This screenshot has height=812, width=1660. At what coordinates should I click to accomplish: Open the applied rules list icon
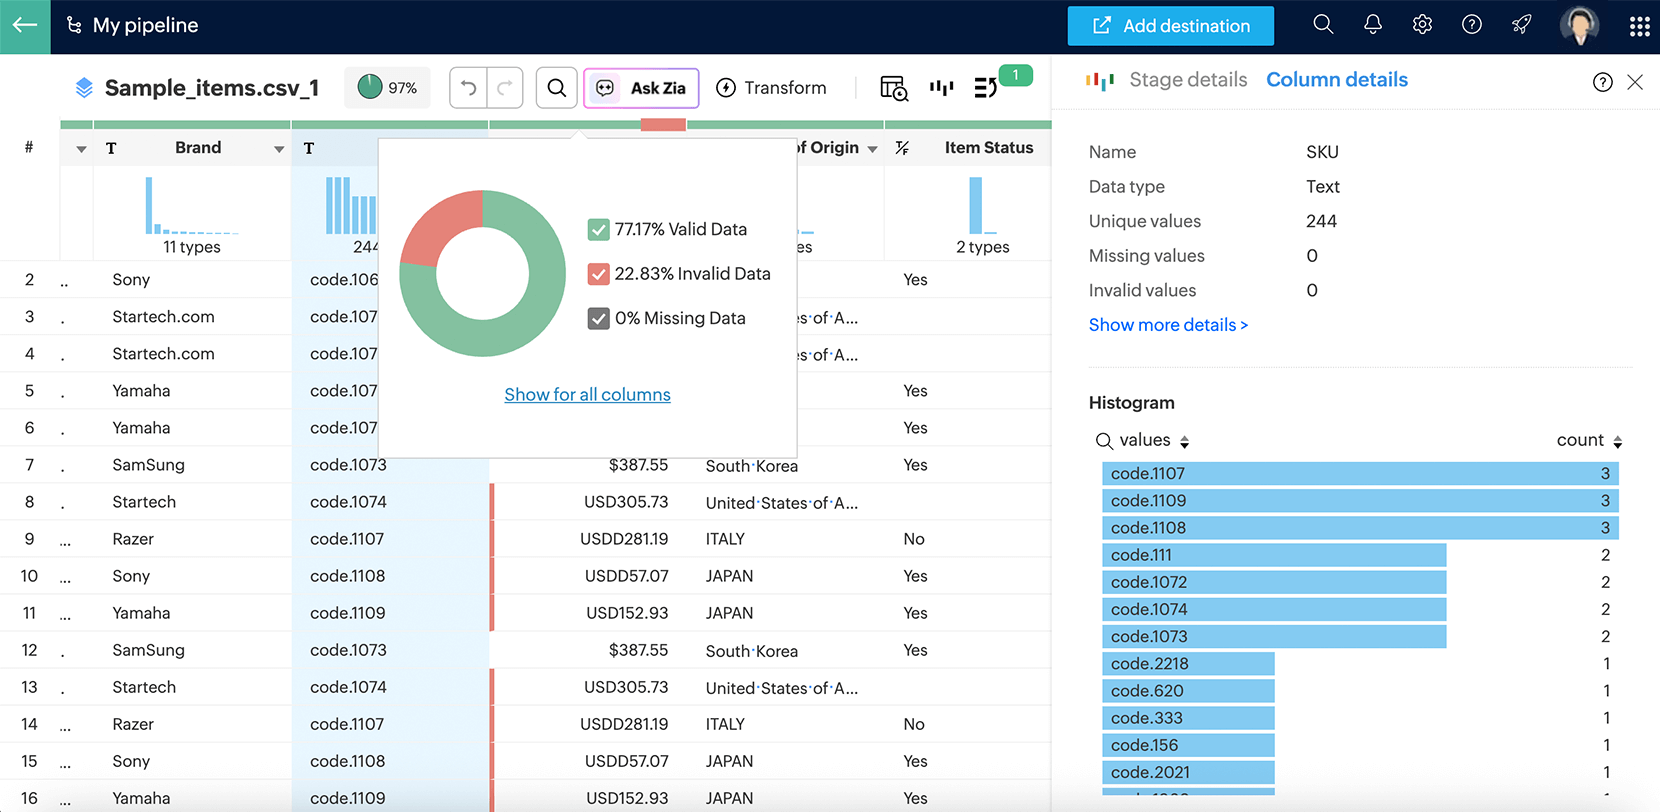coord(985,88)
